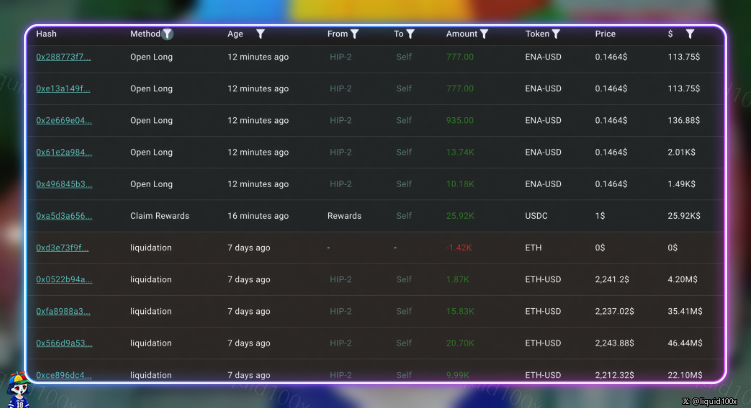
Task: Open the Amount column filter icon
Action: tap(484, 34)
